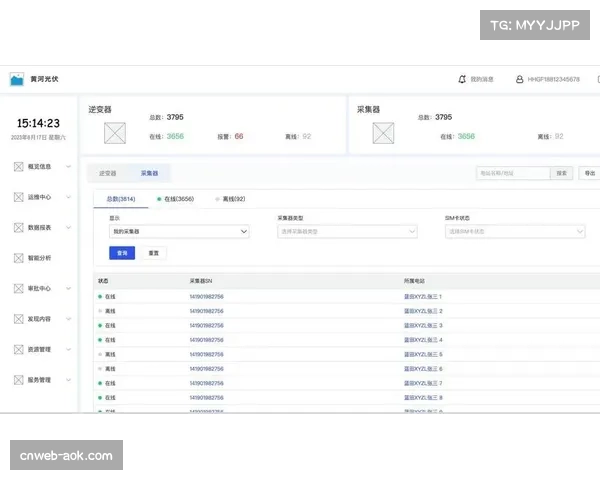Expand the 服务管理 sidebar chevron
Image resolution: width=600 pixels, height=480 pixels.
click(x=68, y=380)
